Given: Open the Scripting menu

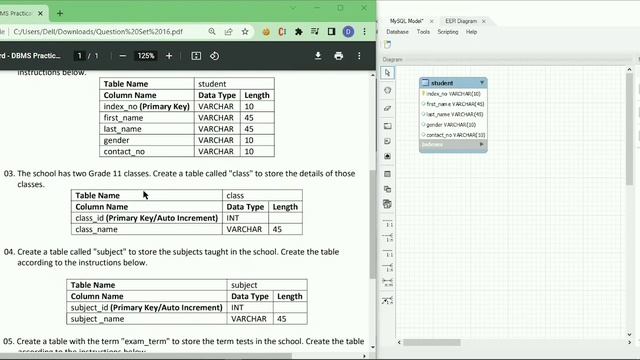Looking at the screenshot, I should click(x=448, y=32).
